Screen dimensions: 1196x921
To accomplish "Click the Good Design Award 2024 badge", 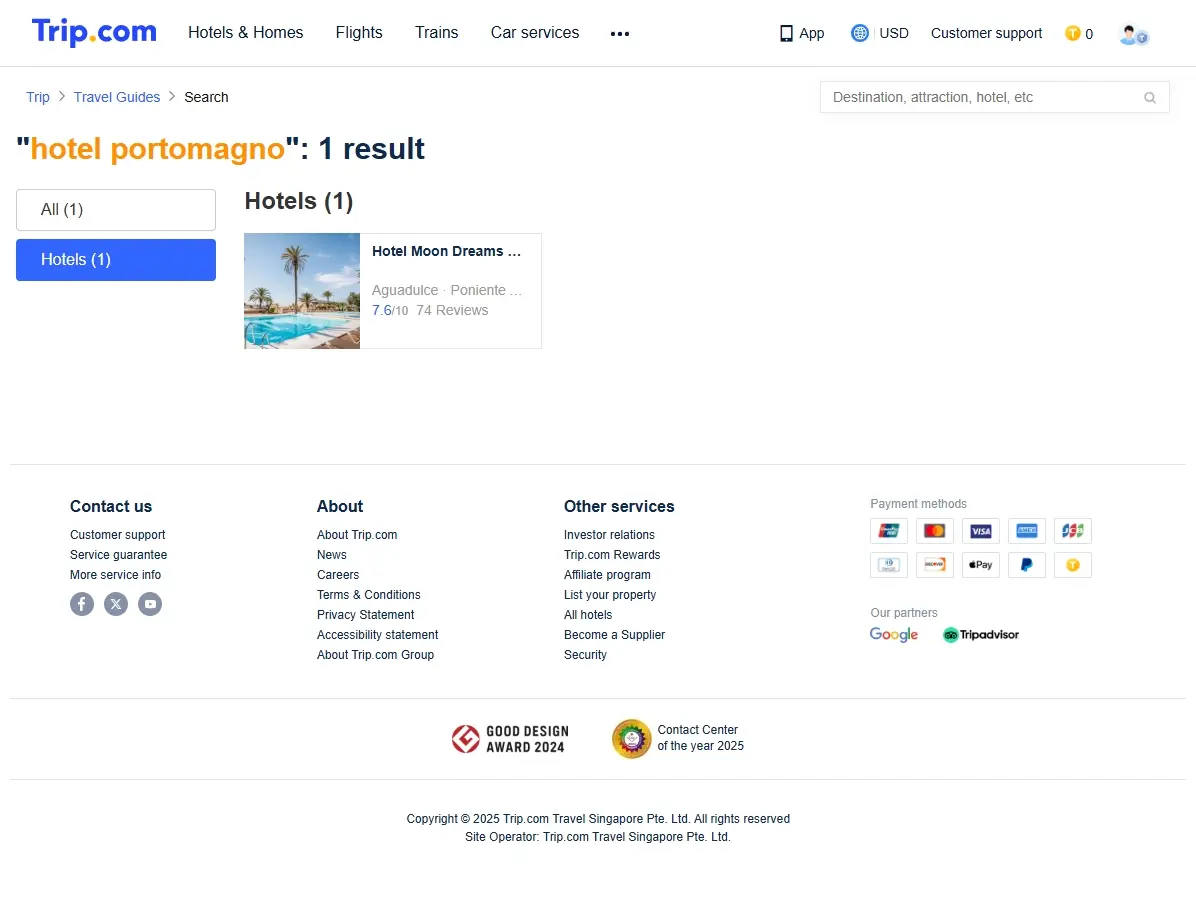I will [510, 739].
